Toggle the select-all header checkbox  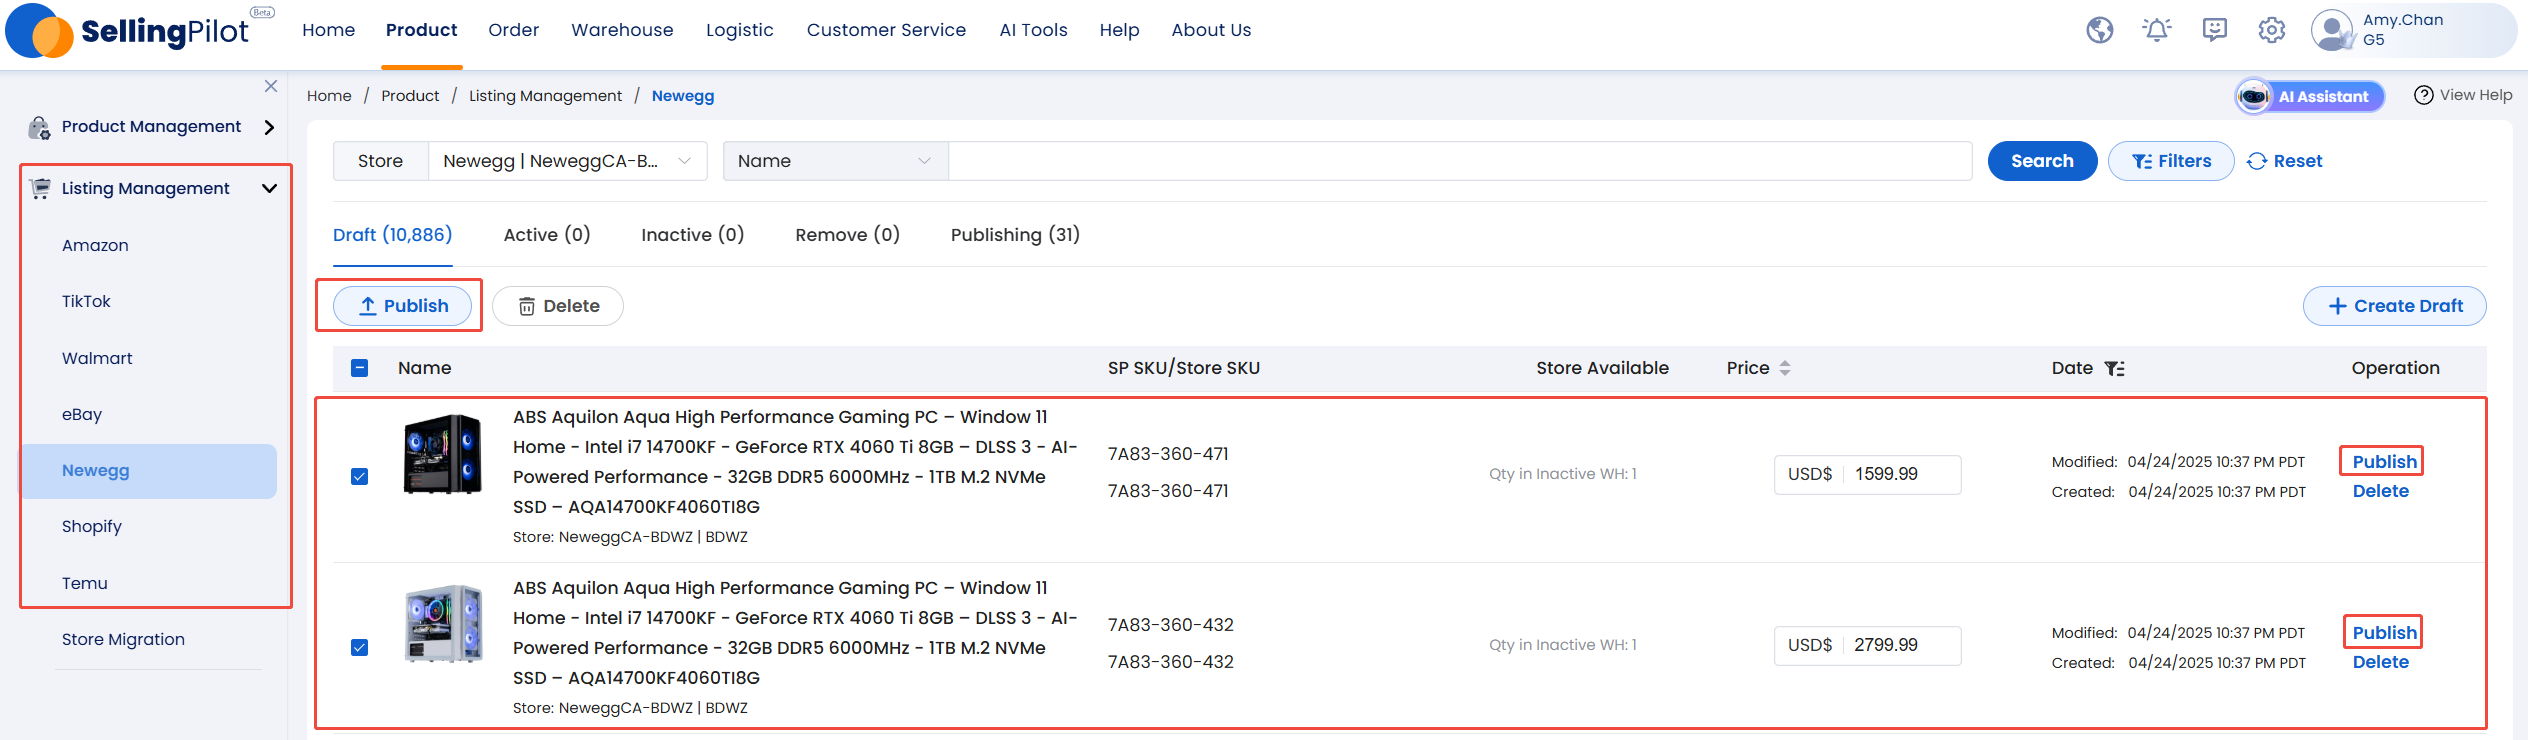click(x=360, y=368)
